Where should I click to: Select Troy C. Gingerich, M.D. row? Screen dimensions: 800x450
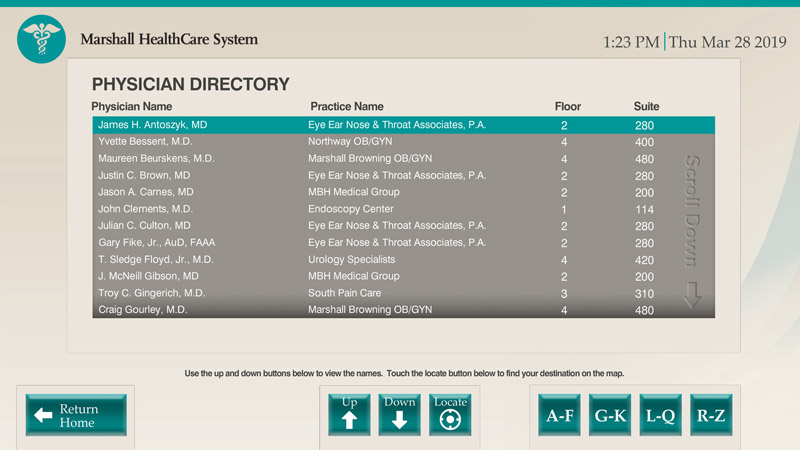[x=404, y=293]
